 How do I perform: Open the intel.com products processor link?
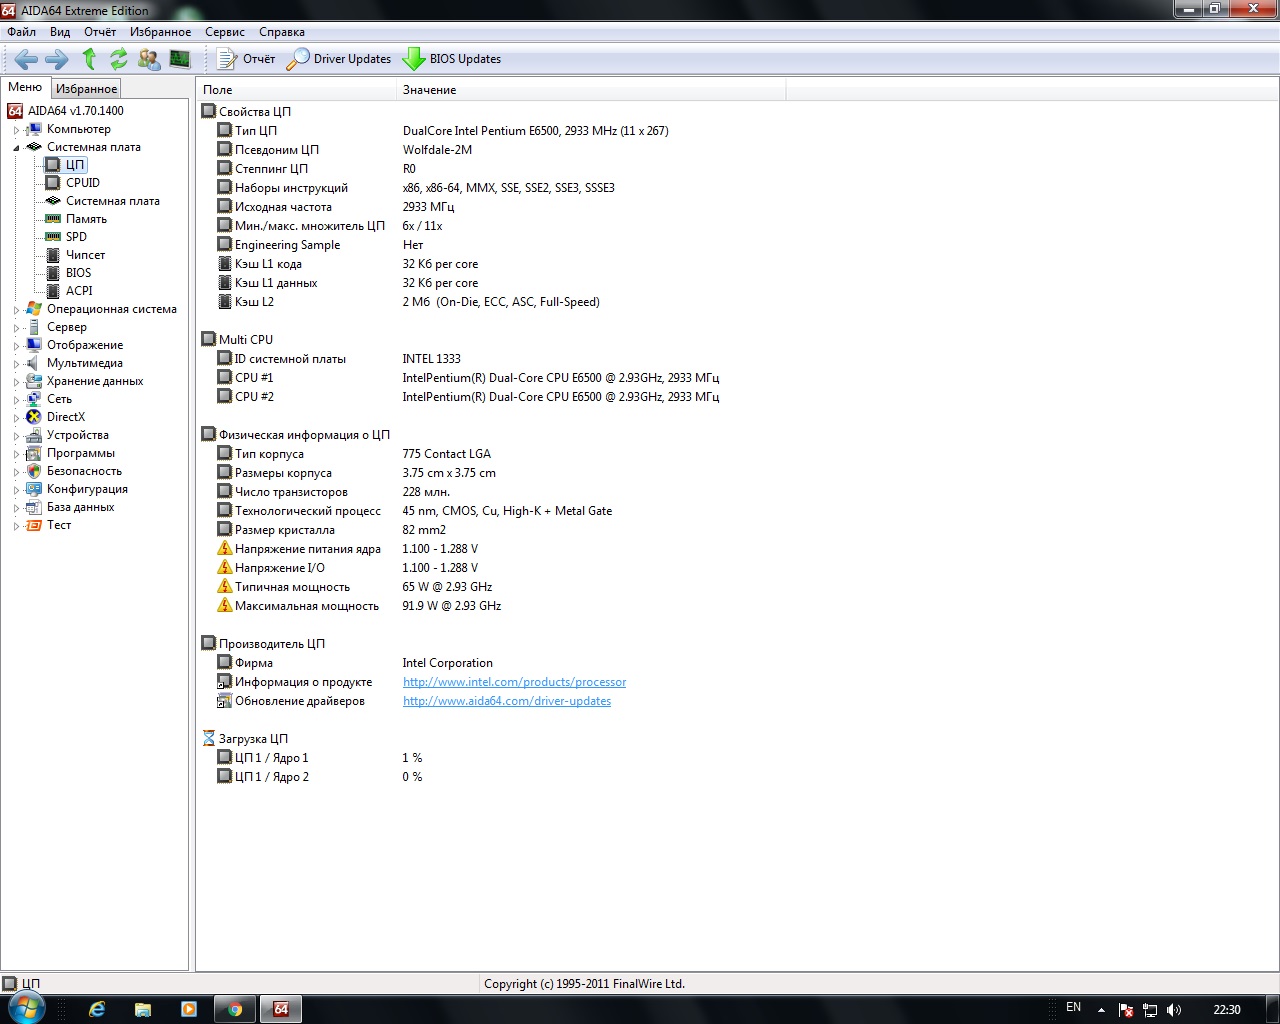514,682
